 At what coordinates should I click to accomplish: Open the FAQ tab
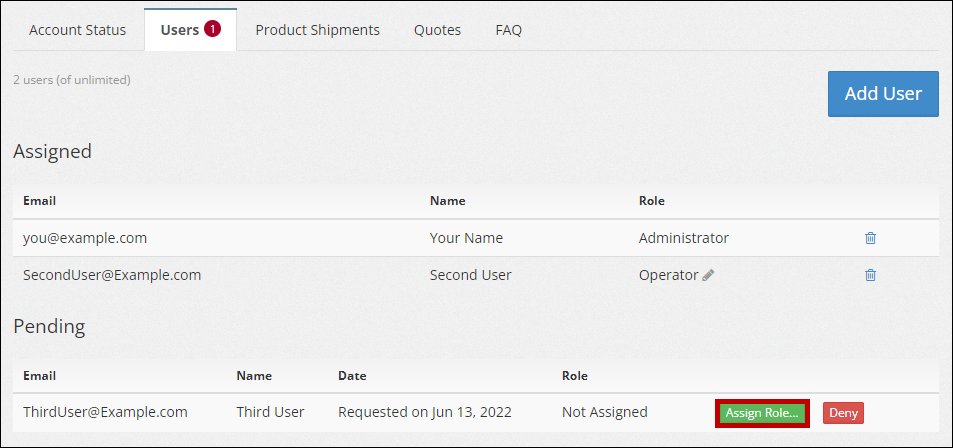coord(508,30)
